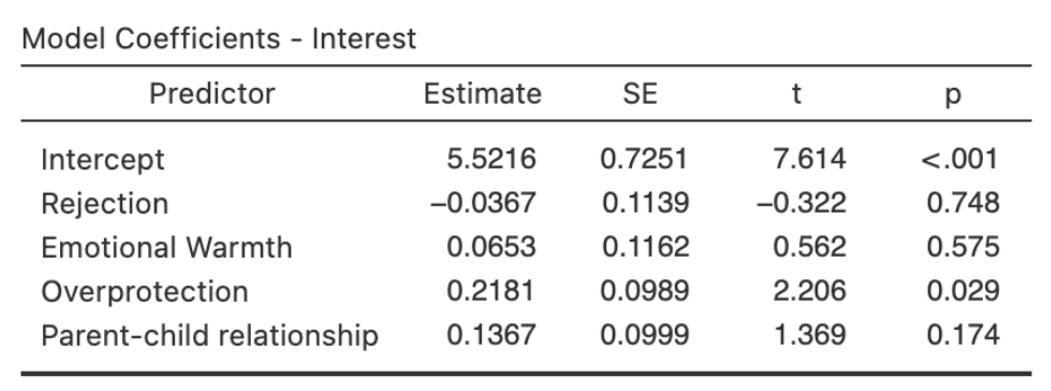Click the Model Coefficients - Interest title
The image size is (1051, 391).
219,39
